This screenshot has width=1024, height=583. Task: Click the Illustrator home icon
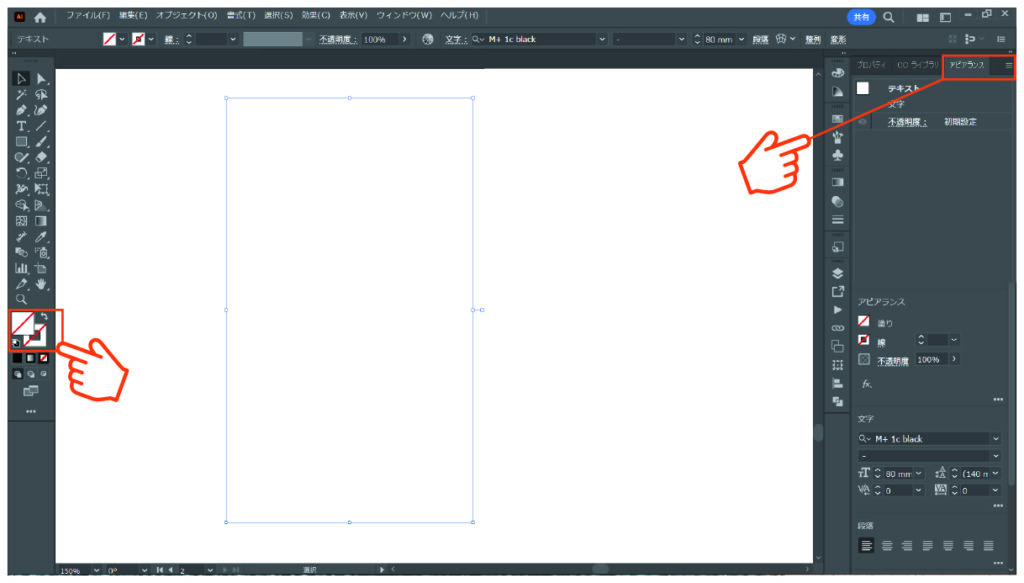40,18
